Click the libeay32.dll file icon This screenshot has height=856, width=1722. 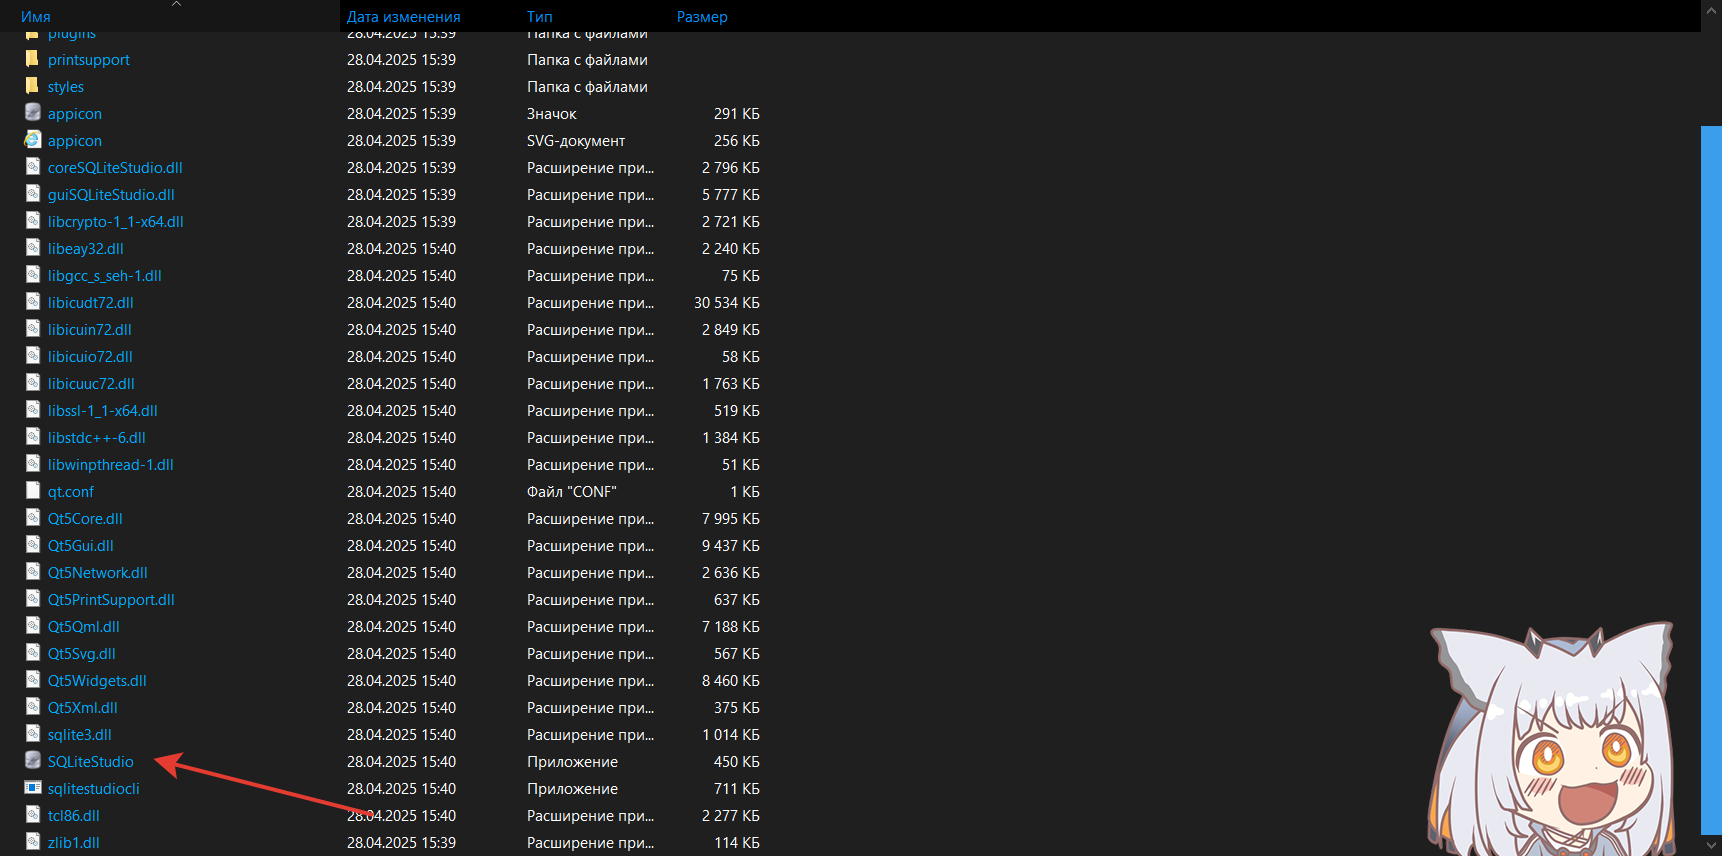pos(33,248)
